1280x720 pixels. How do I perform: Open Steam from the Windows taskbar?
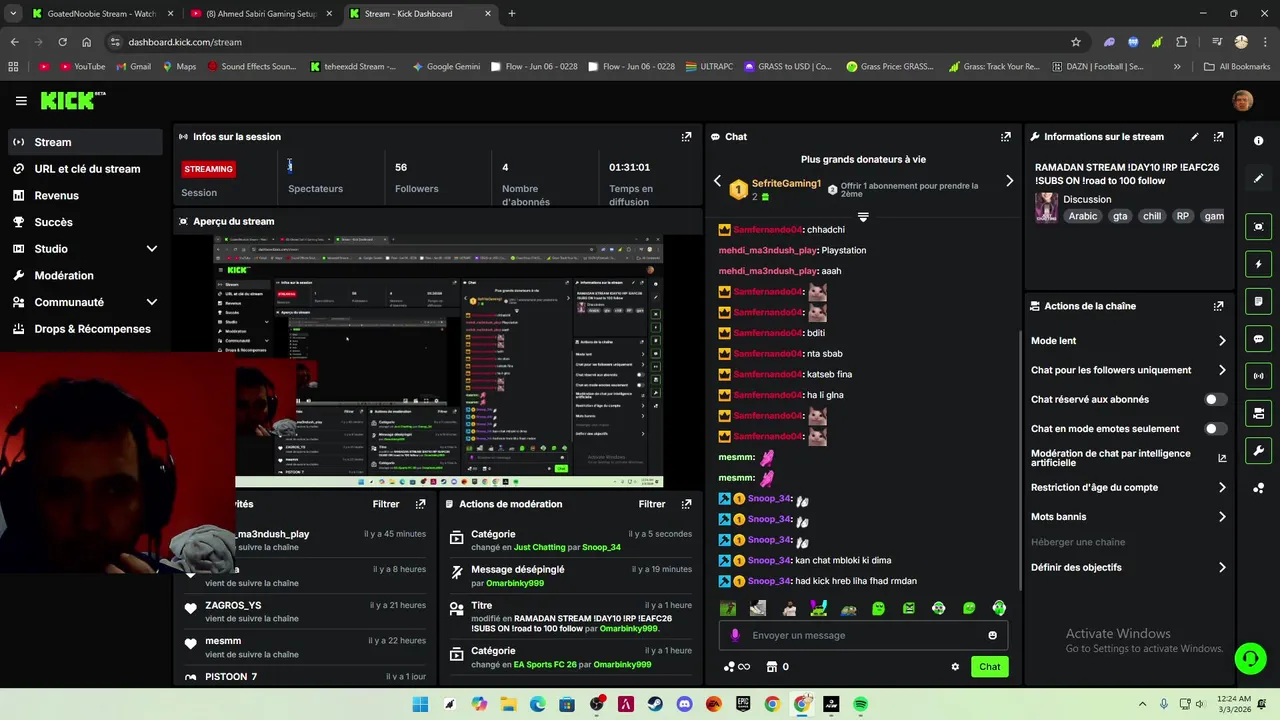click(655, 705)
